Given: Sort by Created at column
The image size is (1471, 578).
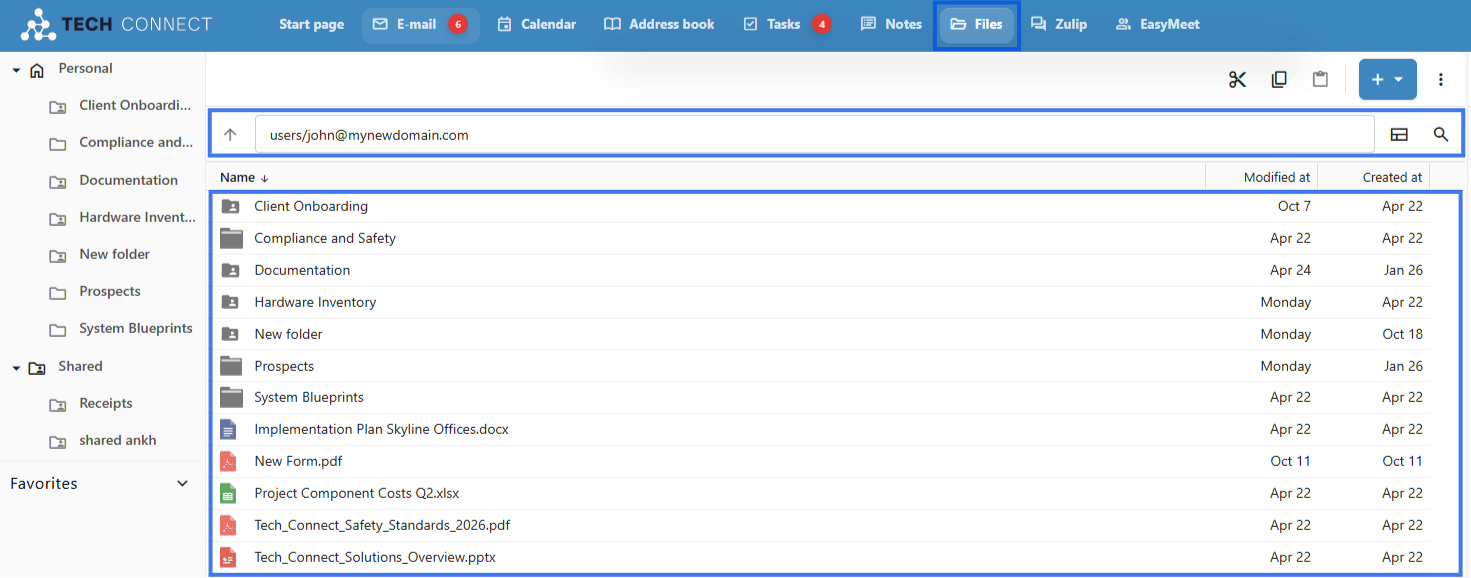Looking at the screenshot, I should (1392, 177).
